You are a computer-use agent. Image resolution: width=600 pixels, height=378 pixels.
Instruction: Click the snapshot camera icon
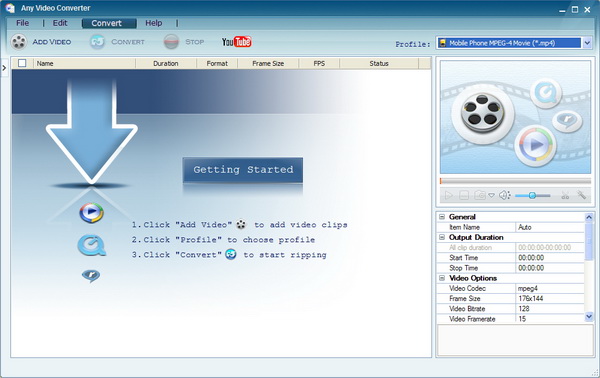pos(480,196)
